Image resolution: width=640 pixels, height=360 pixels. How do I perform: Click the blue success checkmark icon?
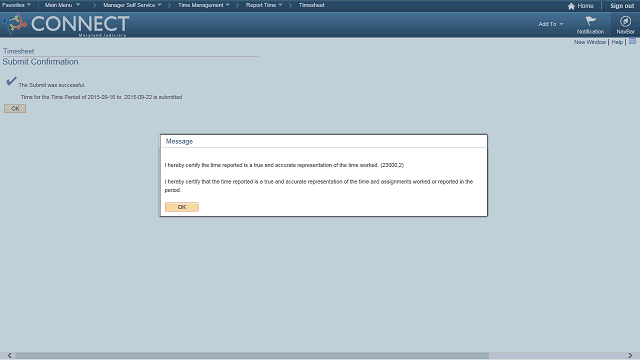point(11,81)
